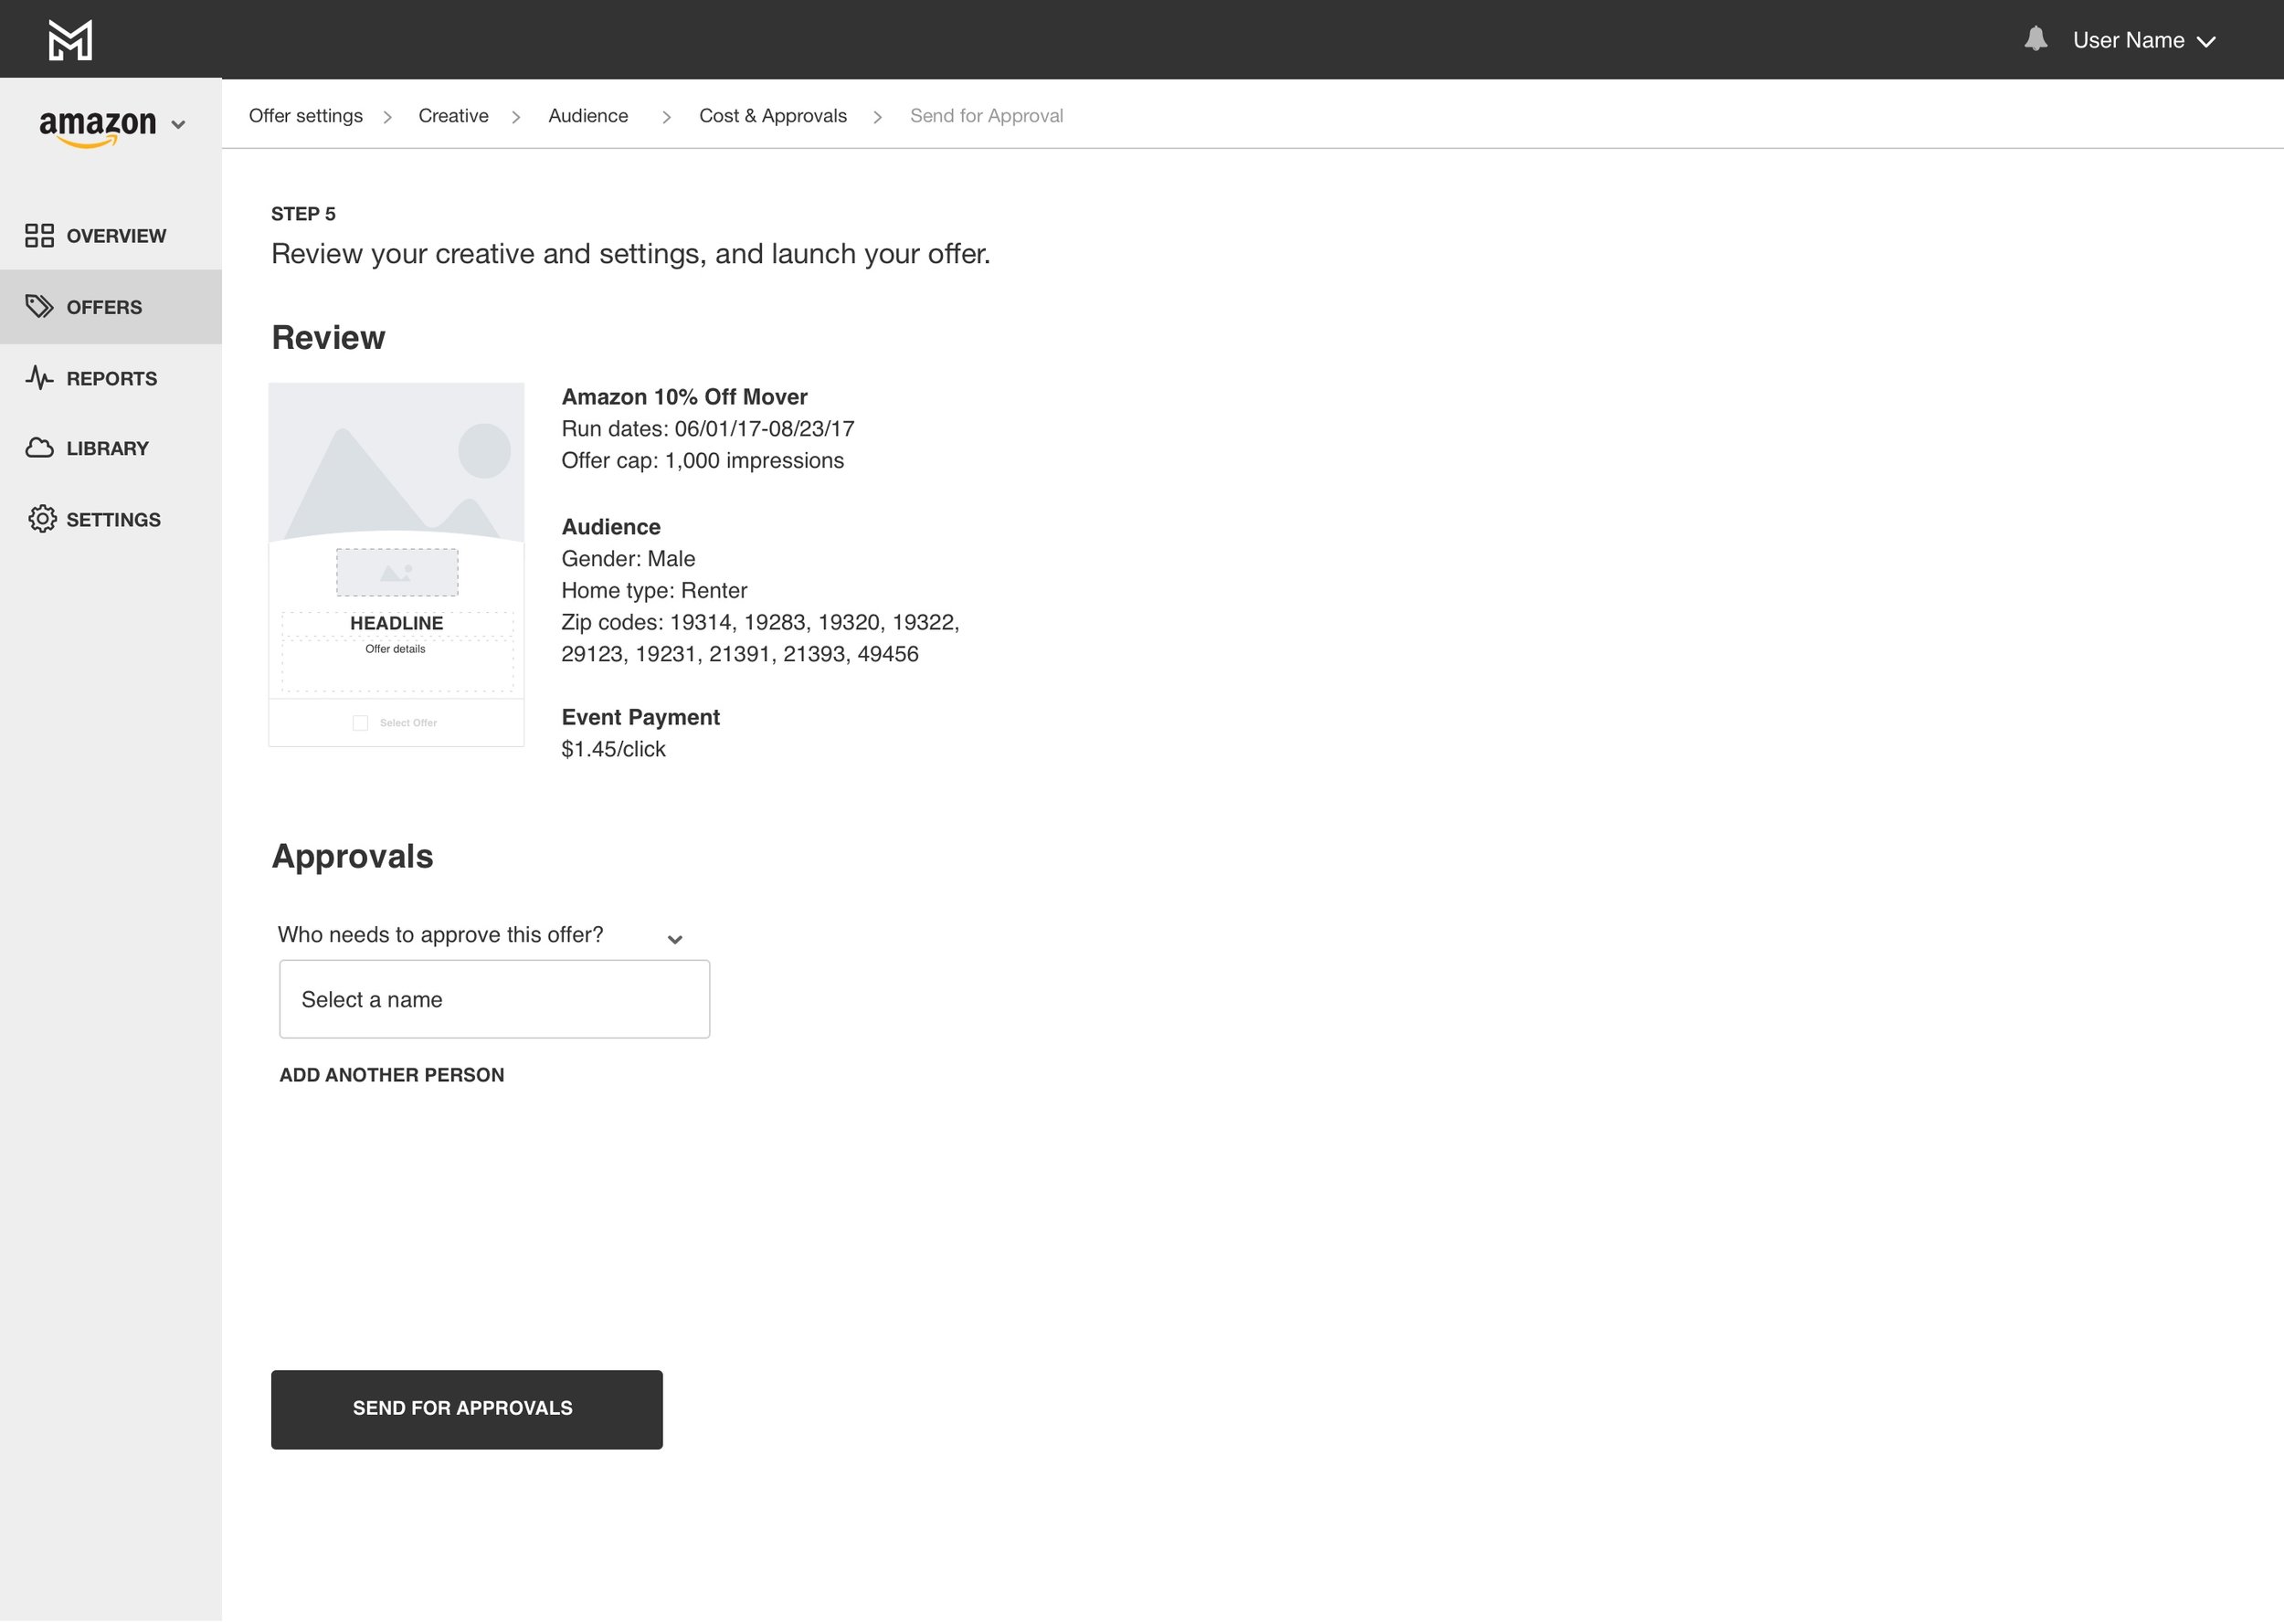Click the Amazon 10% Off Mover title

click(x=684, y=397)
